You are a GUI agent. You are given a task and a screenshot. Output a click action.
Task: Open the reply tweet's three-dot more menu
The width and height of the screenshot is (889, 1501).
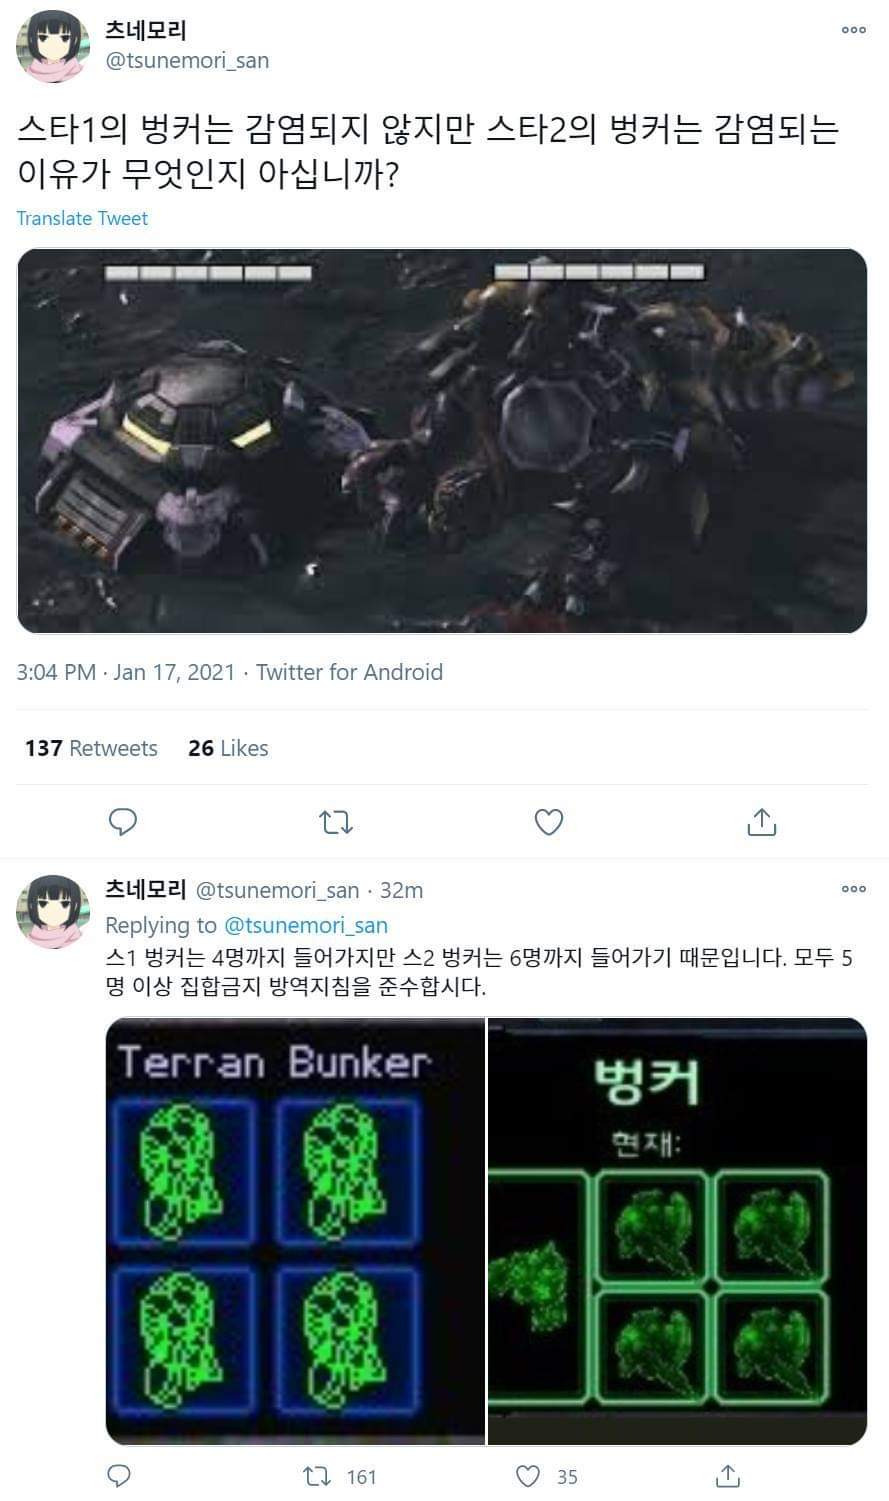(853, 888)
